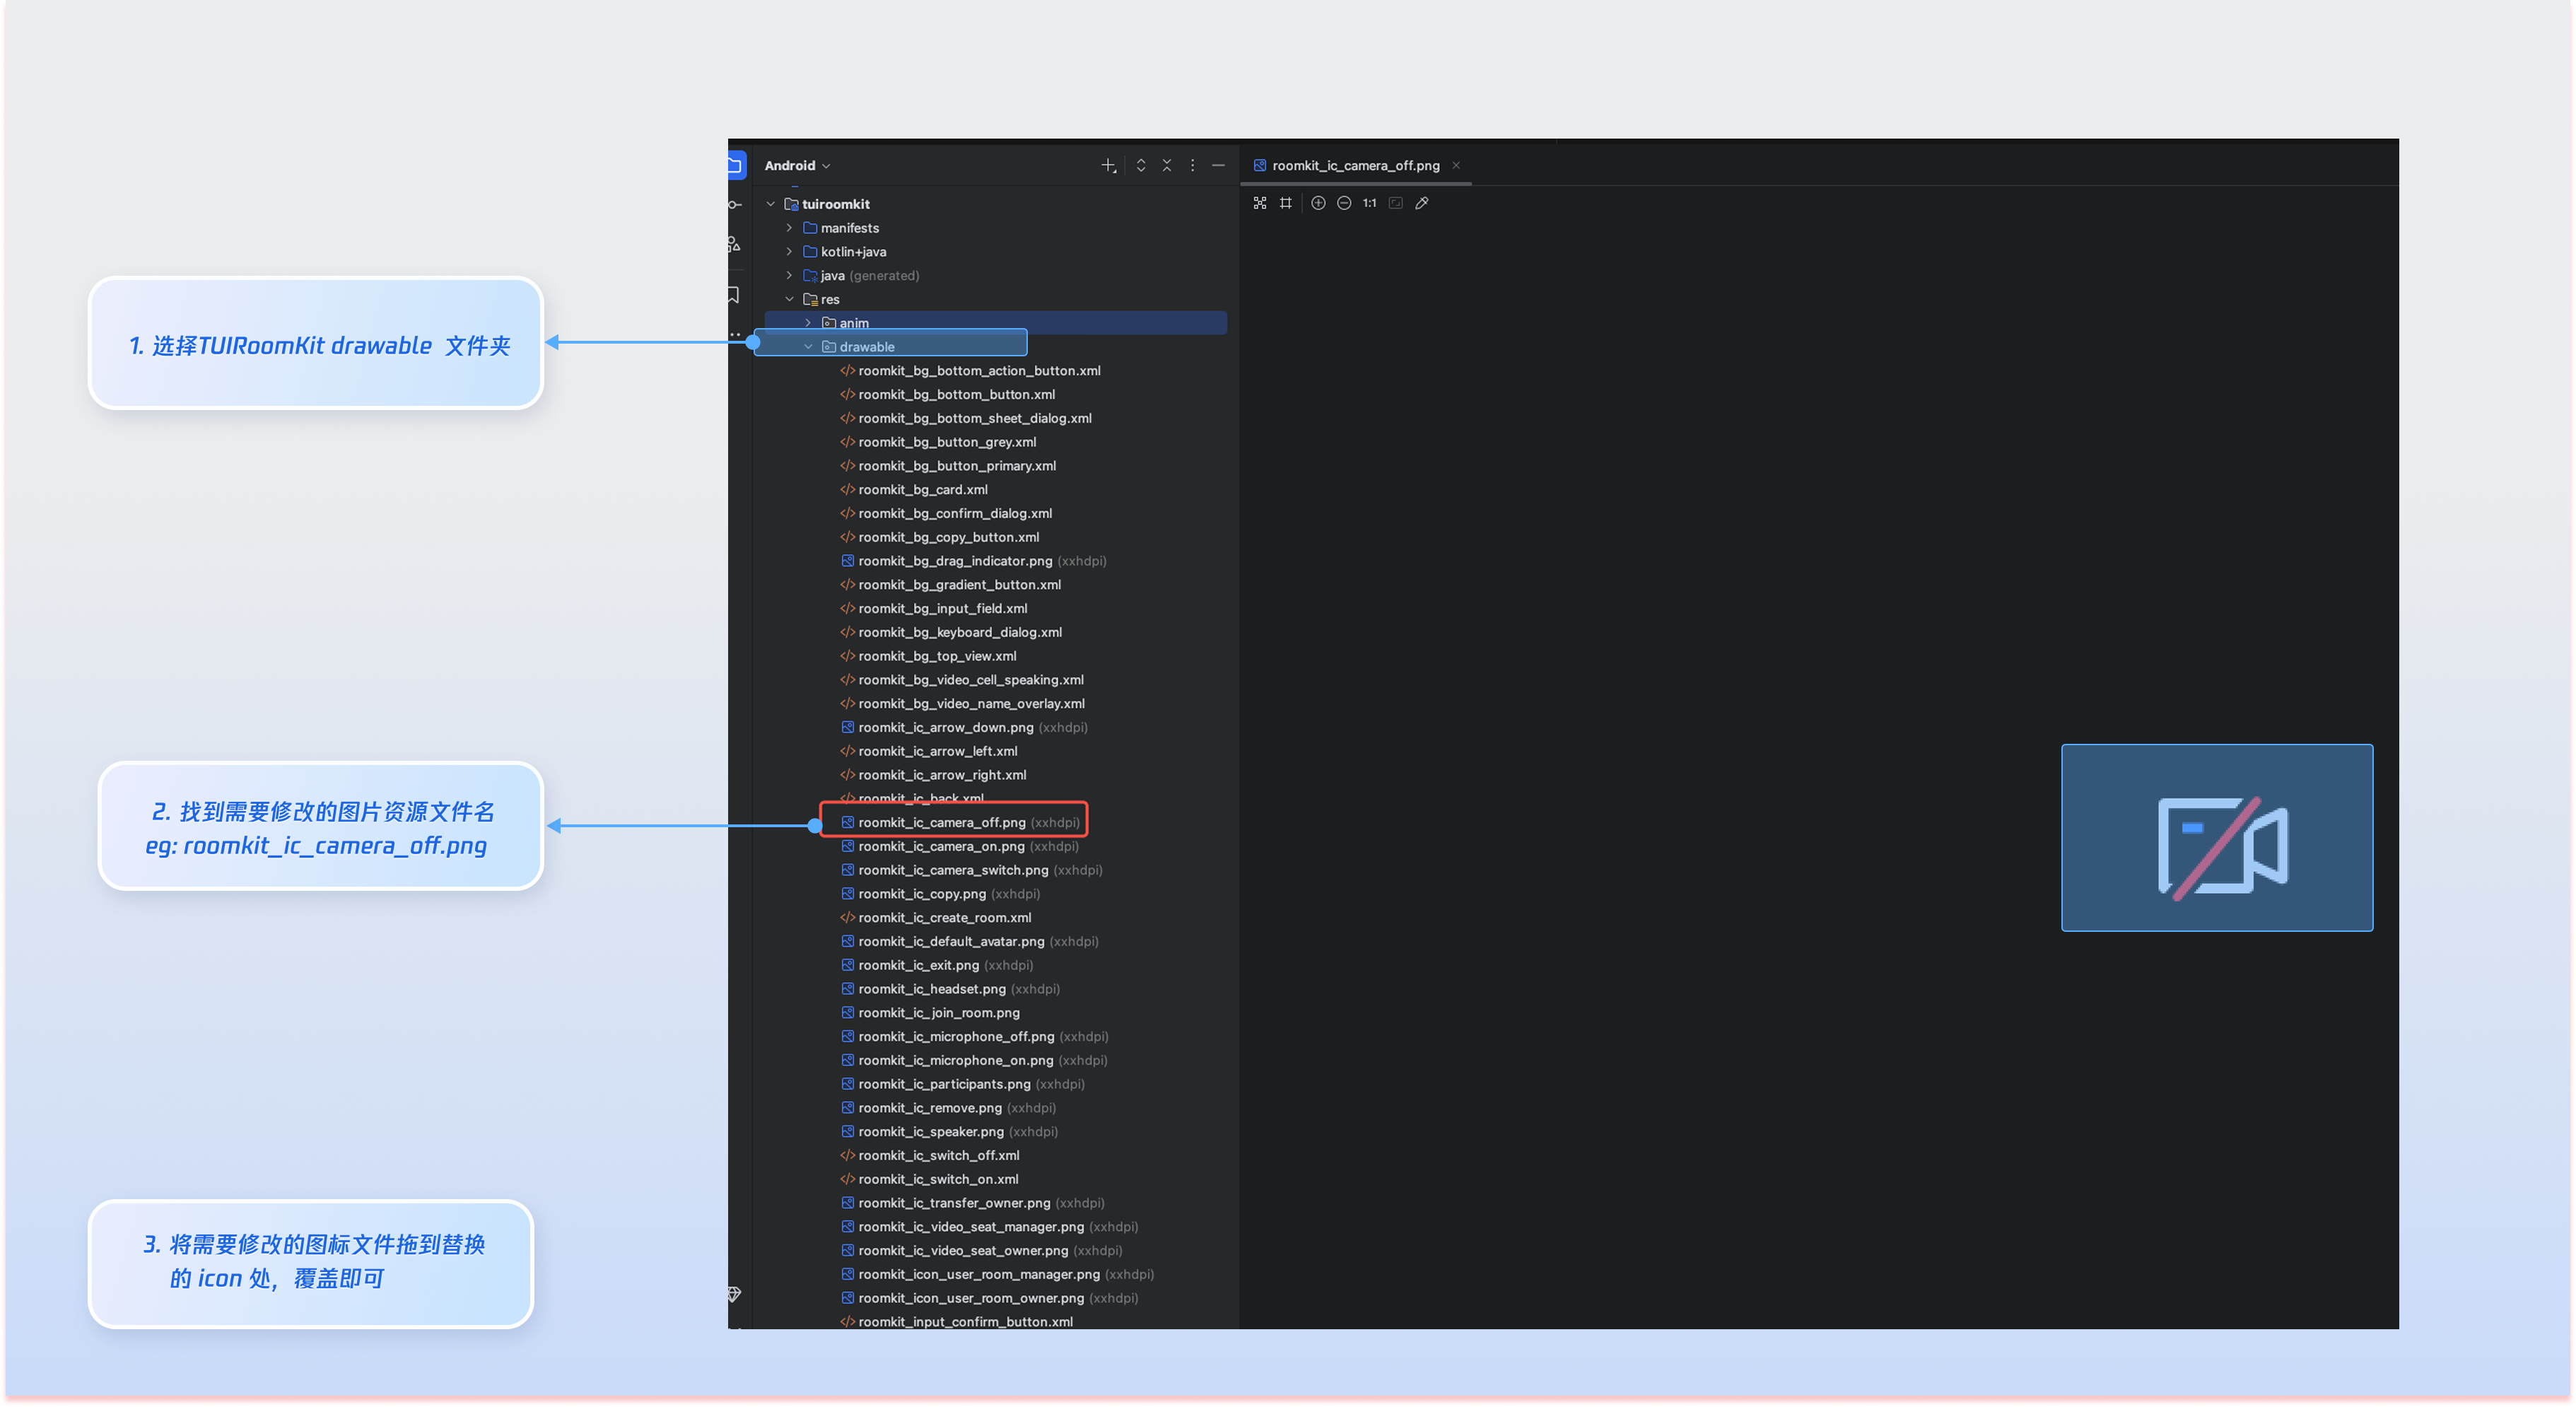This screenshot has width=2576, height=1407.
Task: Click the camera-off image preview thumbnail
Action: [x=2216, y=838]
